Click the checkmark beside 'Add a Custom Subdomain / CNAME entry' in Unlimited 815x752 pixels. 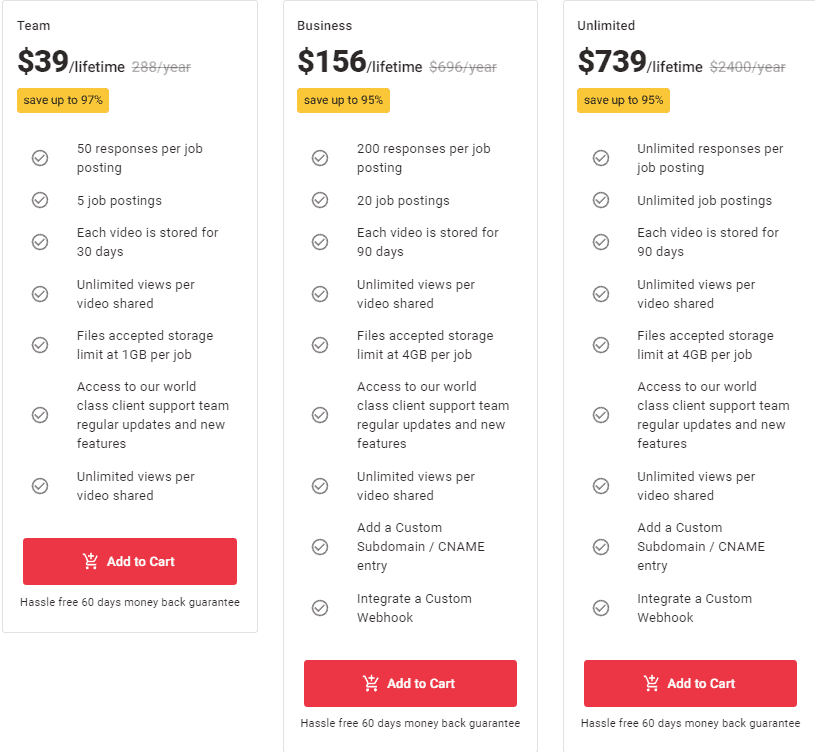coord(601,547)
